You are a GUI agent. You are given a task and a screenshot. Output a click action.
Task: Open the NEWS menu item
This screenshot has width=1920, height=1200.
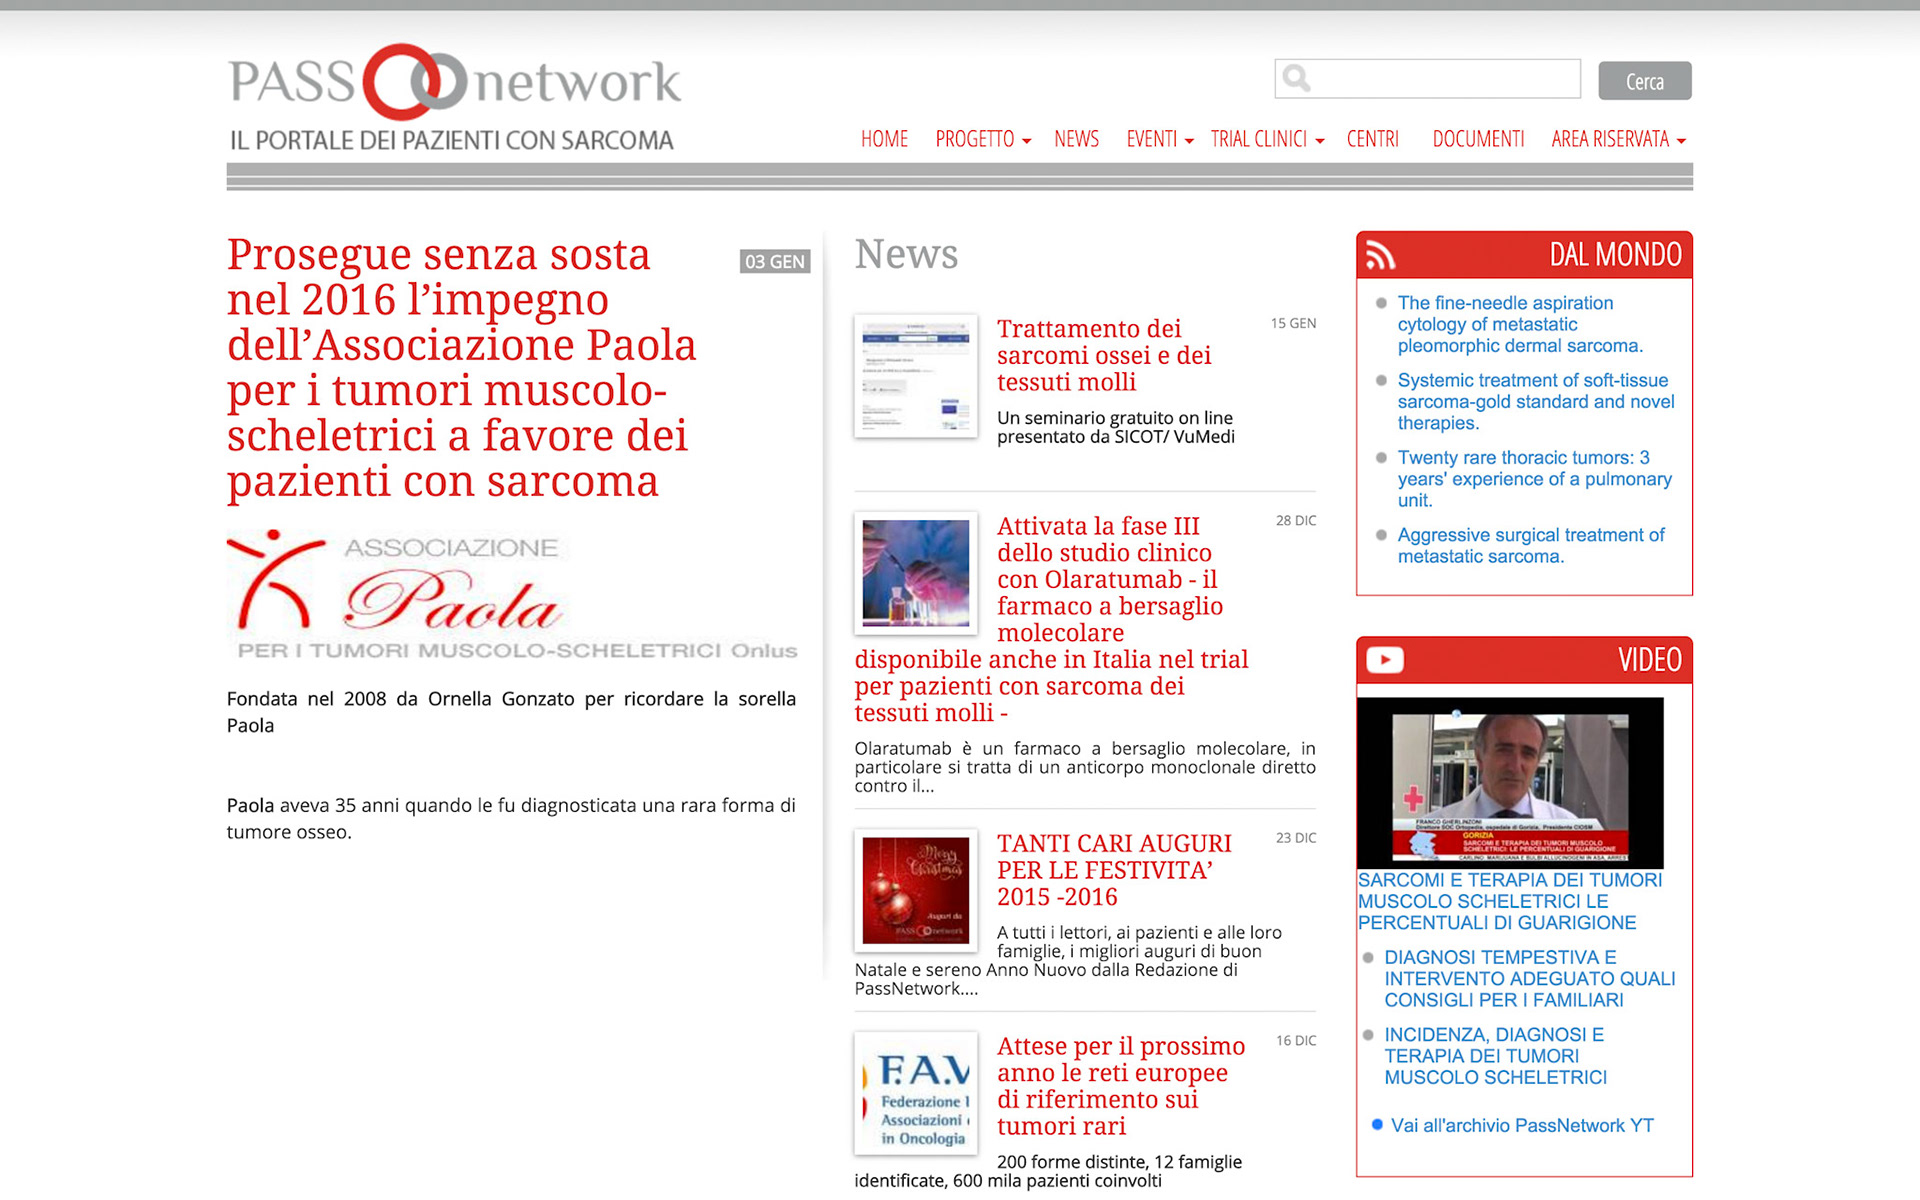(1076, 139)
